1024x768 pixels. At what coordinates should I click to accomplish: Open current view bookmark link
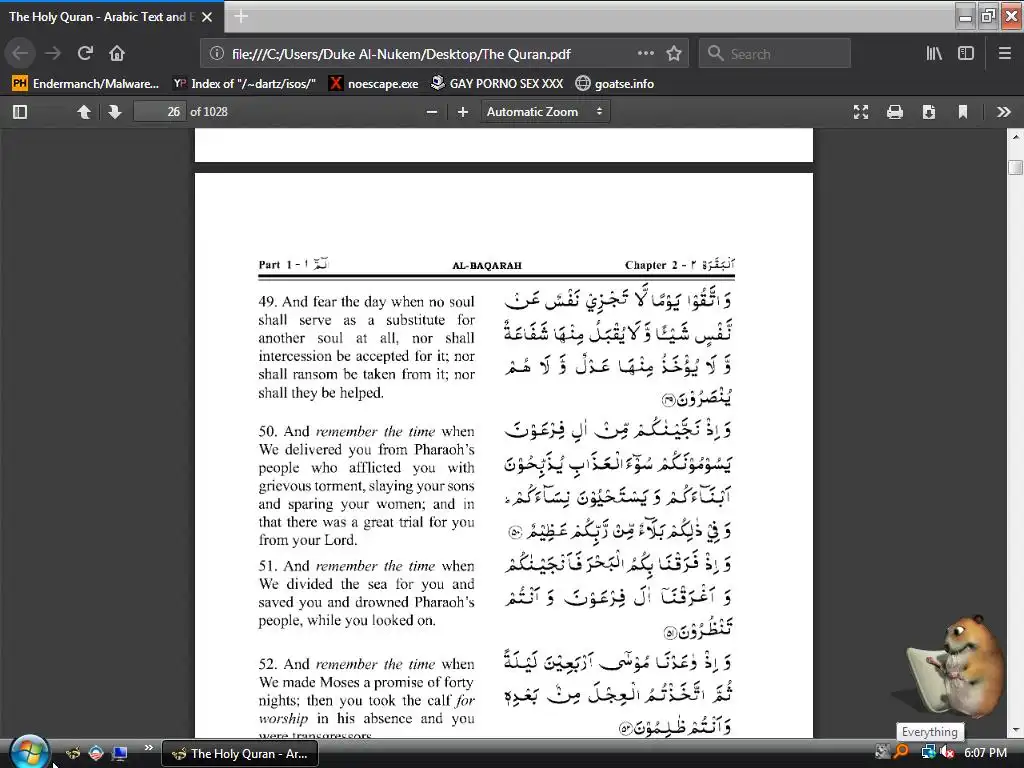tap(963, 112)
